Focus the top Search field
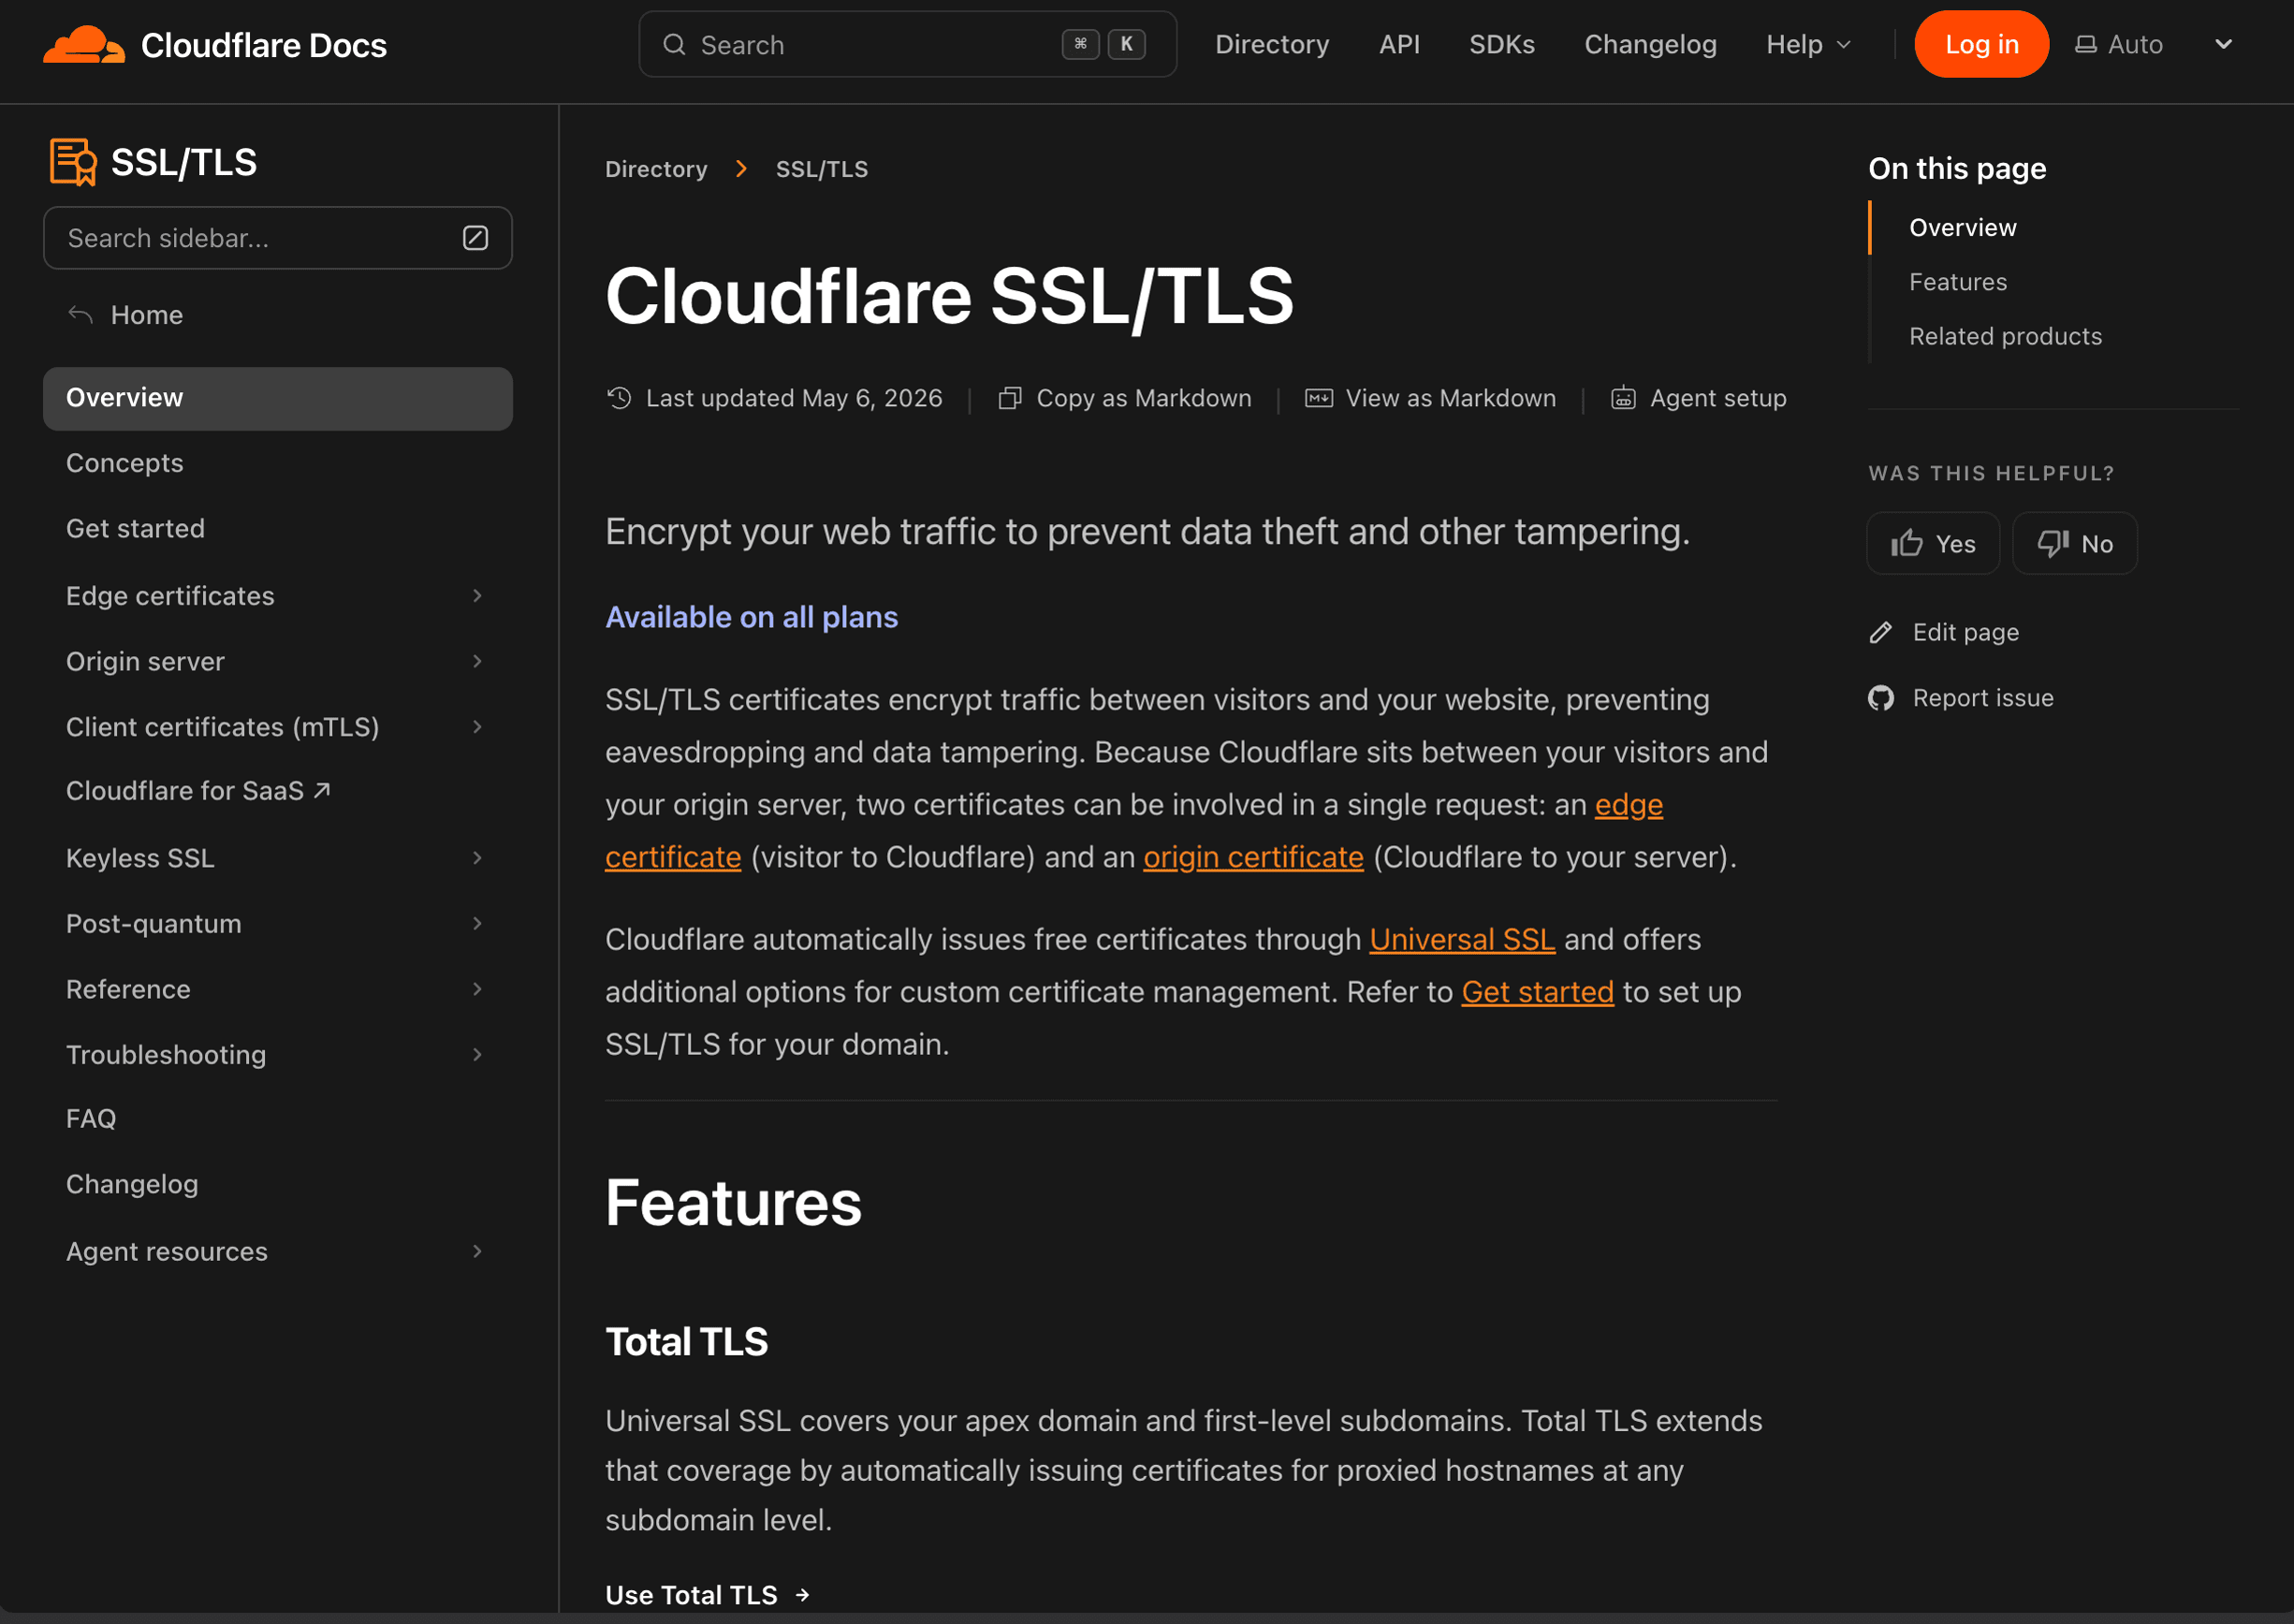Image resolution: width=2294 pixels, height=1624 pixels. pyautogui.click(x=907, y=45)
